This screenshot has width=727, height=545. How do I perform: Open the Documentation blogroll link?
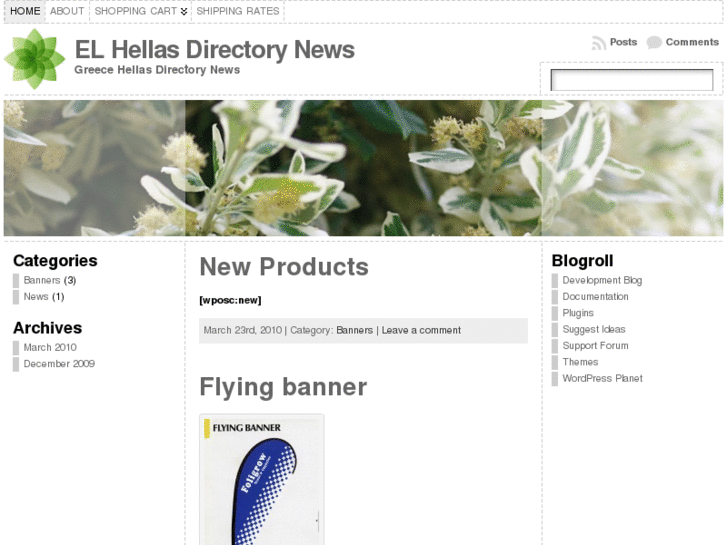(595, 296)
